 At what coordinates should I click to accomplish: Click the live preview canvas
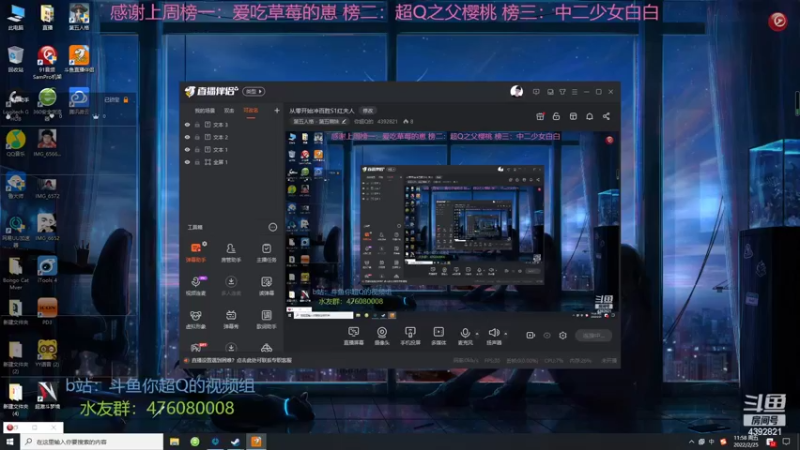(x=452, y=226)
